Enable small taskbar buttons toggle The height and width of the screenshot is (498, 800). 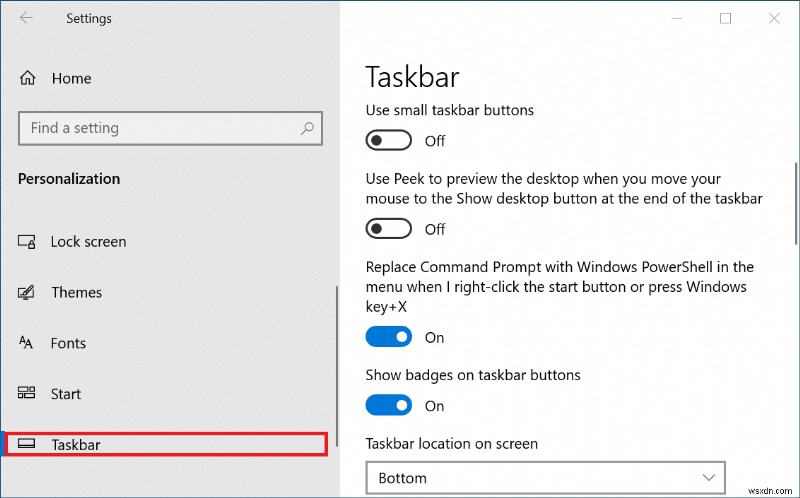tap(389, 141)
